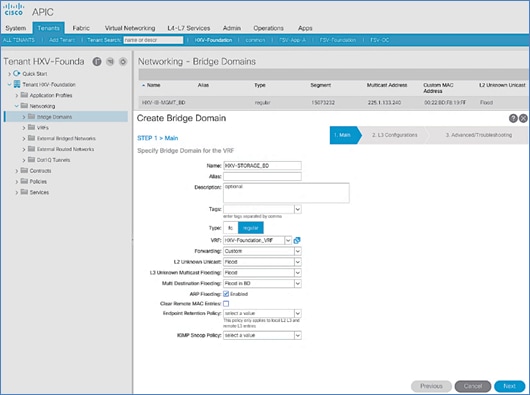Click the ALL TENANTS link
This screenshot has height=395, width=530.
(x=19, y=40)
